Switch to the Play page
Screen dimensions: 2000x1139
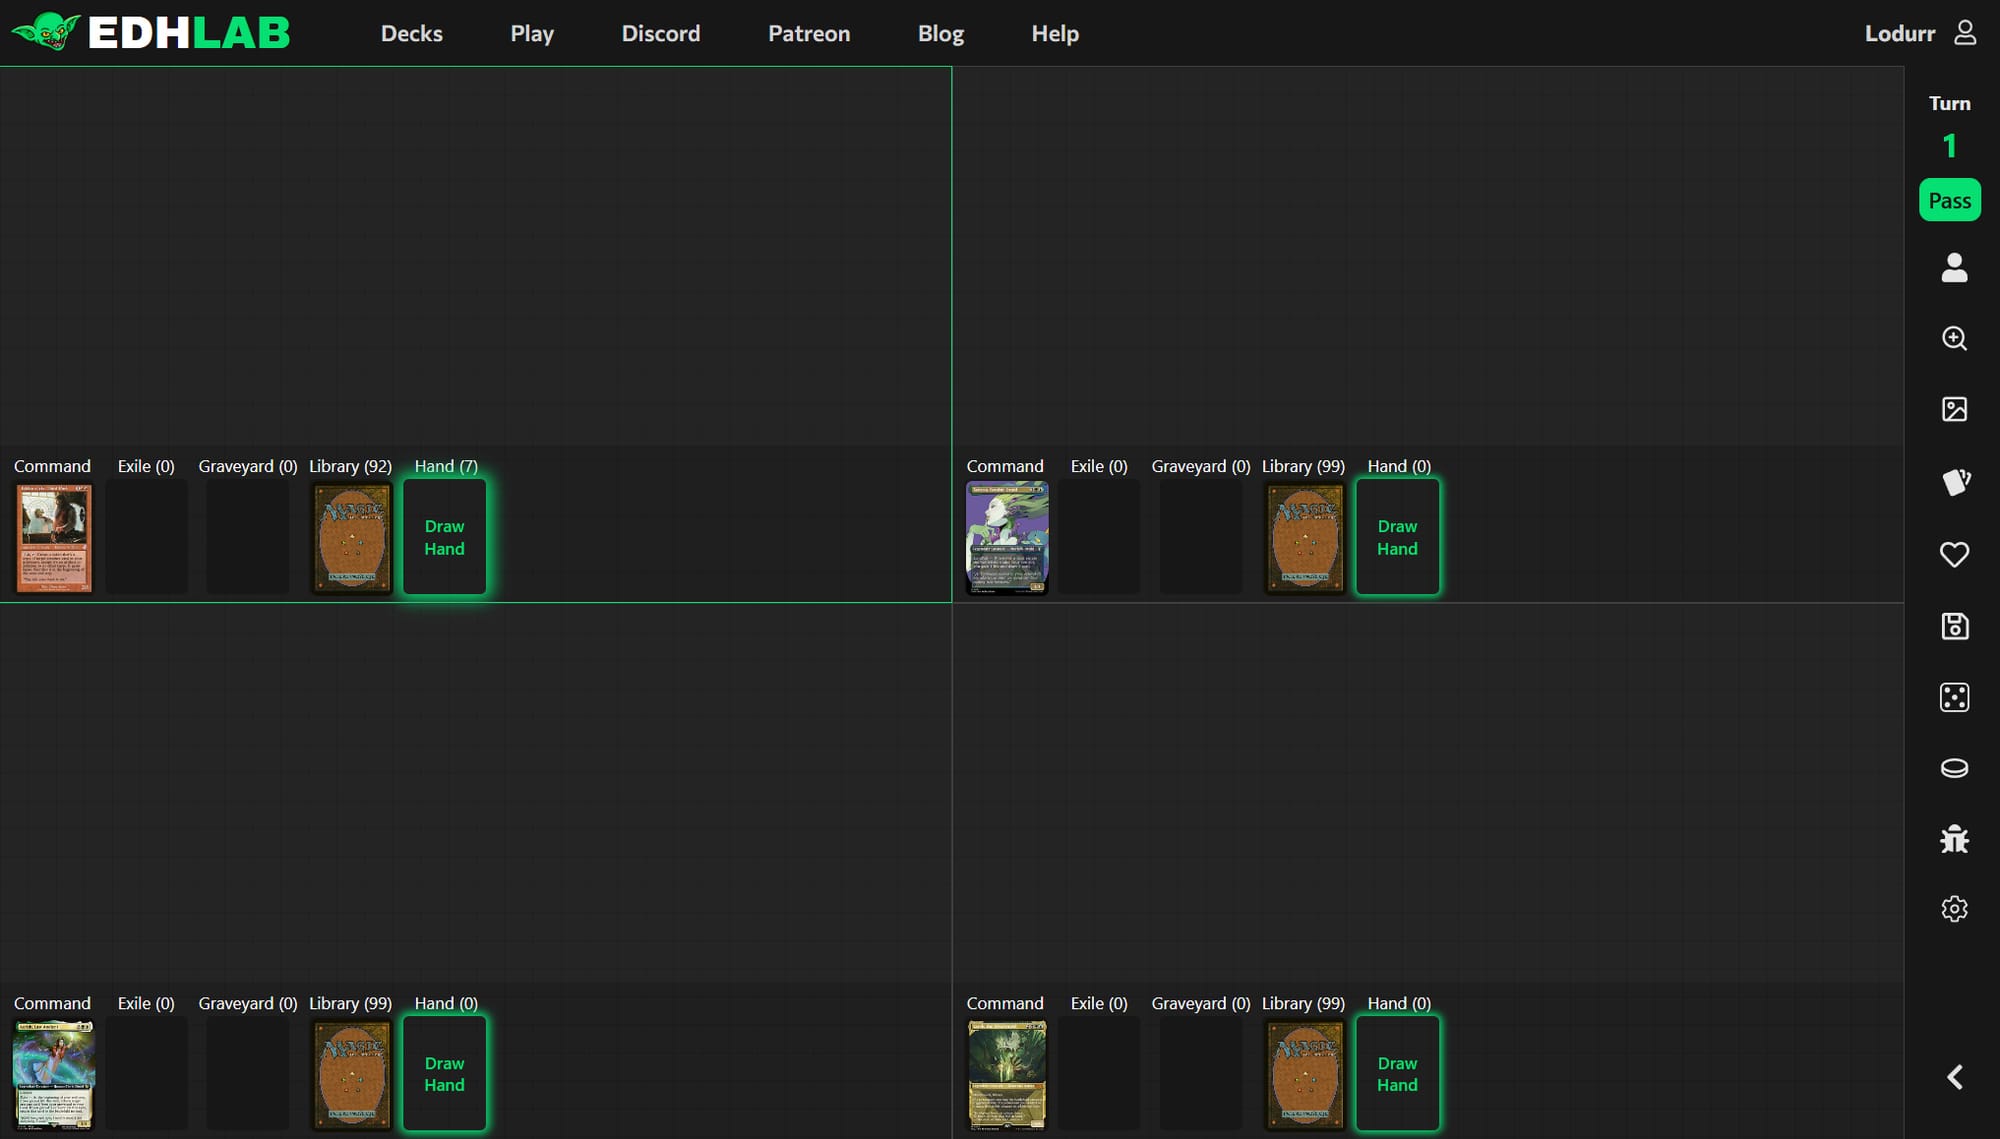(532, 33)
